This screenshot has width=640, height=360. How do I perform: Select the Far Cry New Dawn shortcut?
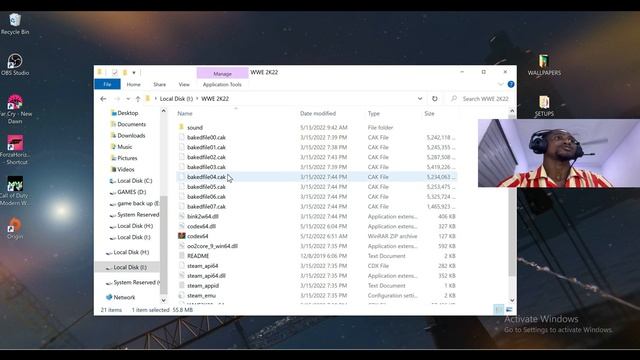pos(15,109)
